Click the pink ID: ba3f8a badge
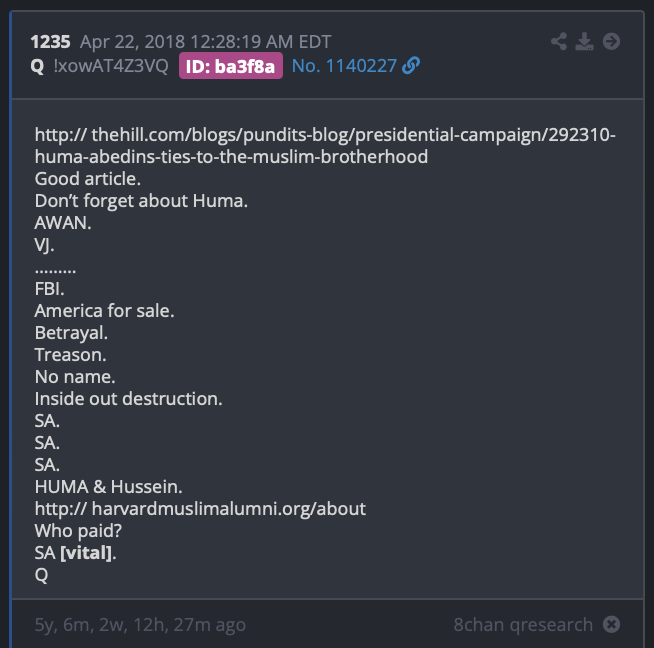The height and width of the screenshot is (648, 654). tap(231, 66)
